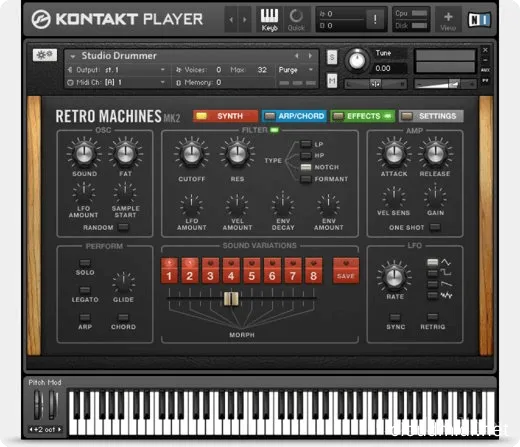Shift keyboard octave down arrow

point(31,429)
